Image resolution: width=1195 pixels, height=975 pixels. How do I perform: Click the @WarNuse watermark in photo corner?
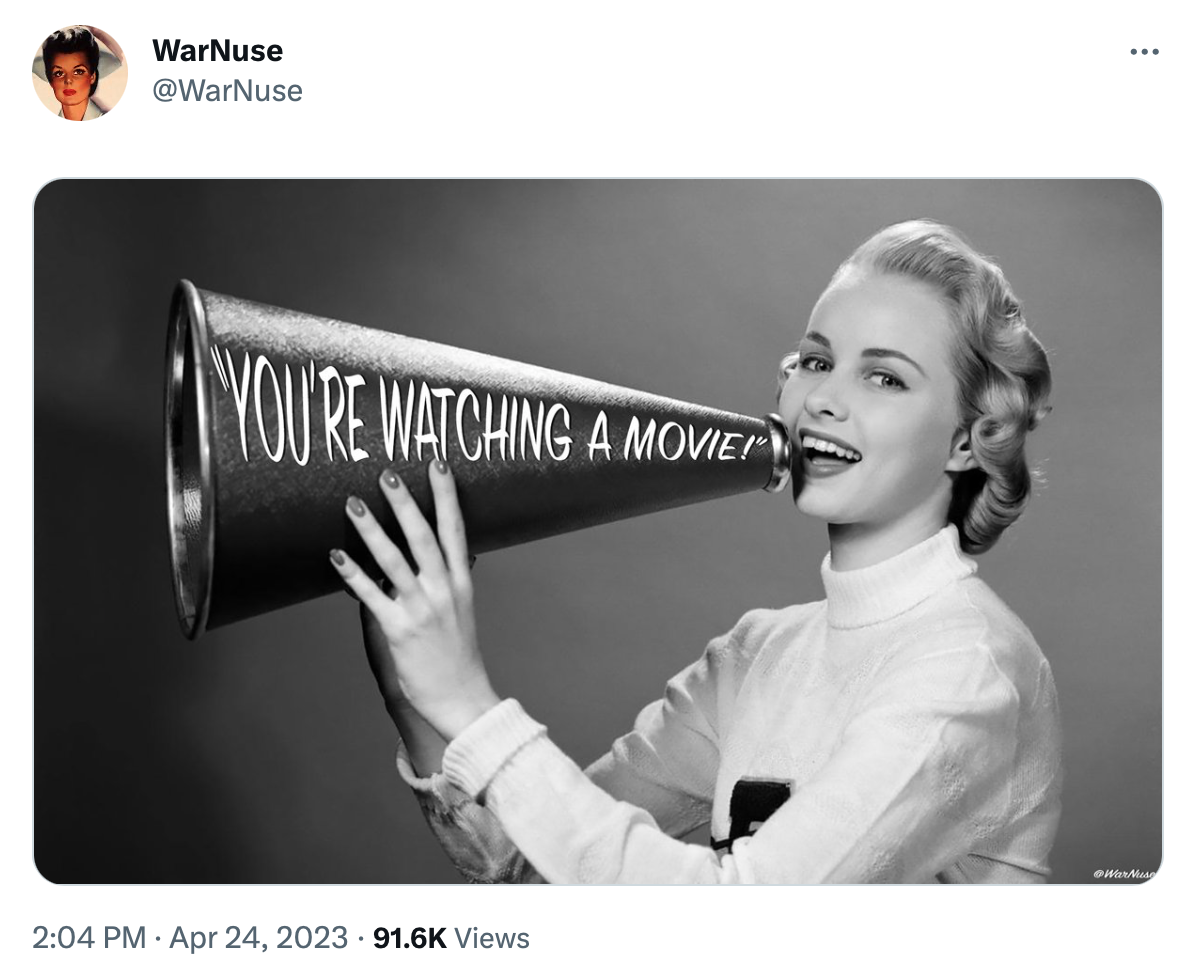(1124, 873)
